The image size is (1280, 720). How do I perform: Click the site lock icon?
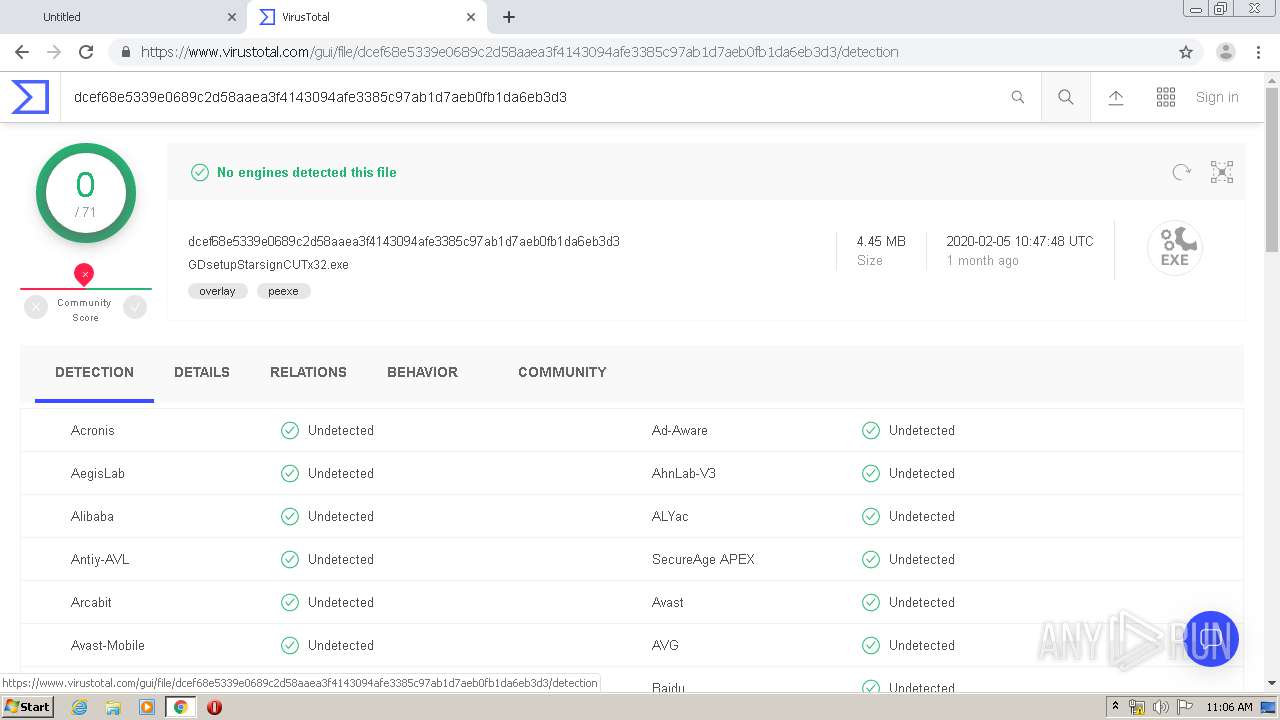click(x=126, y=52)
